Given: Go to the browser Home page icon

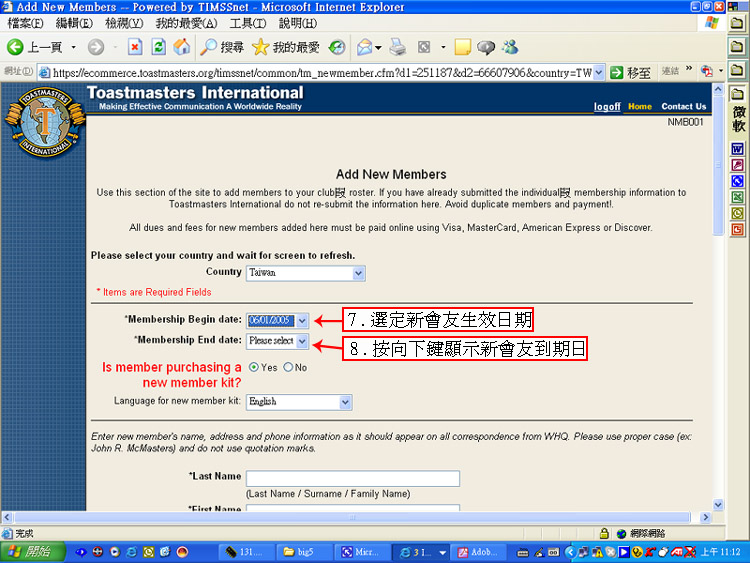Looking at the screenshot, I should point(181,47).
